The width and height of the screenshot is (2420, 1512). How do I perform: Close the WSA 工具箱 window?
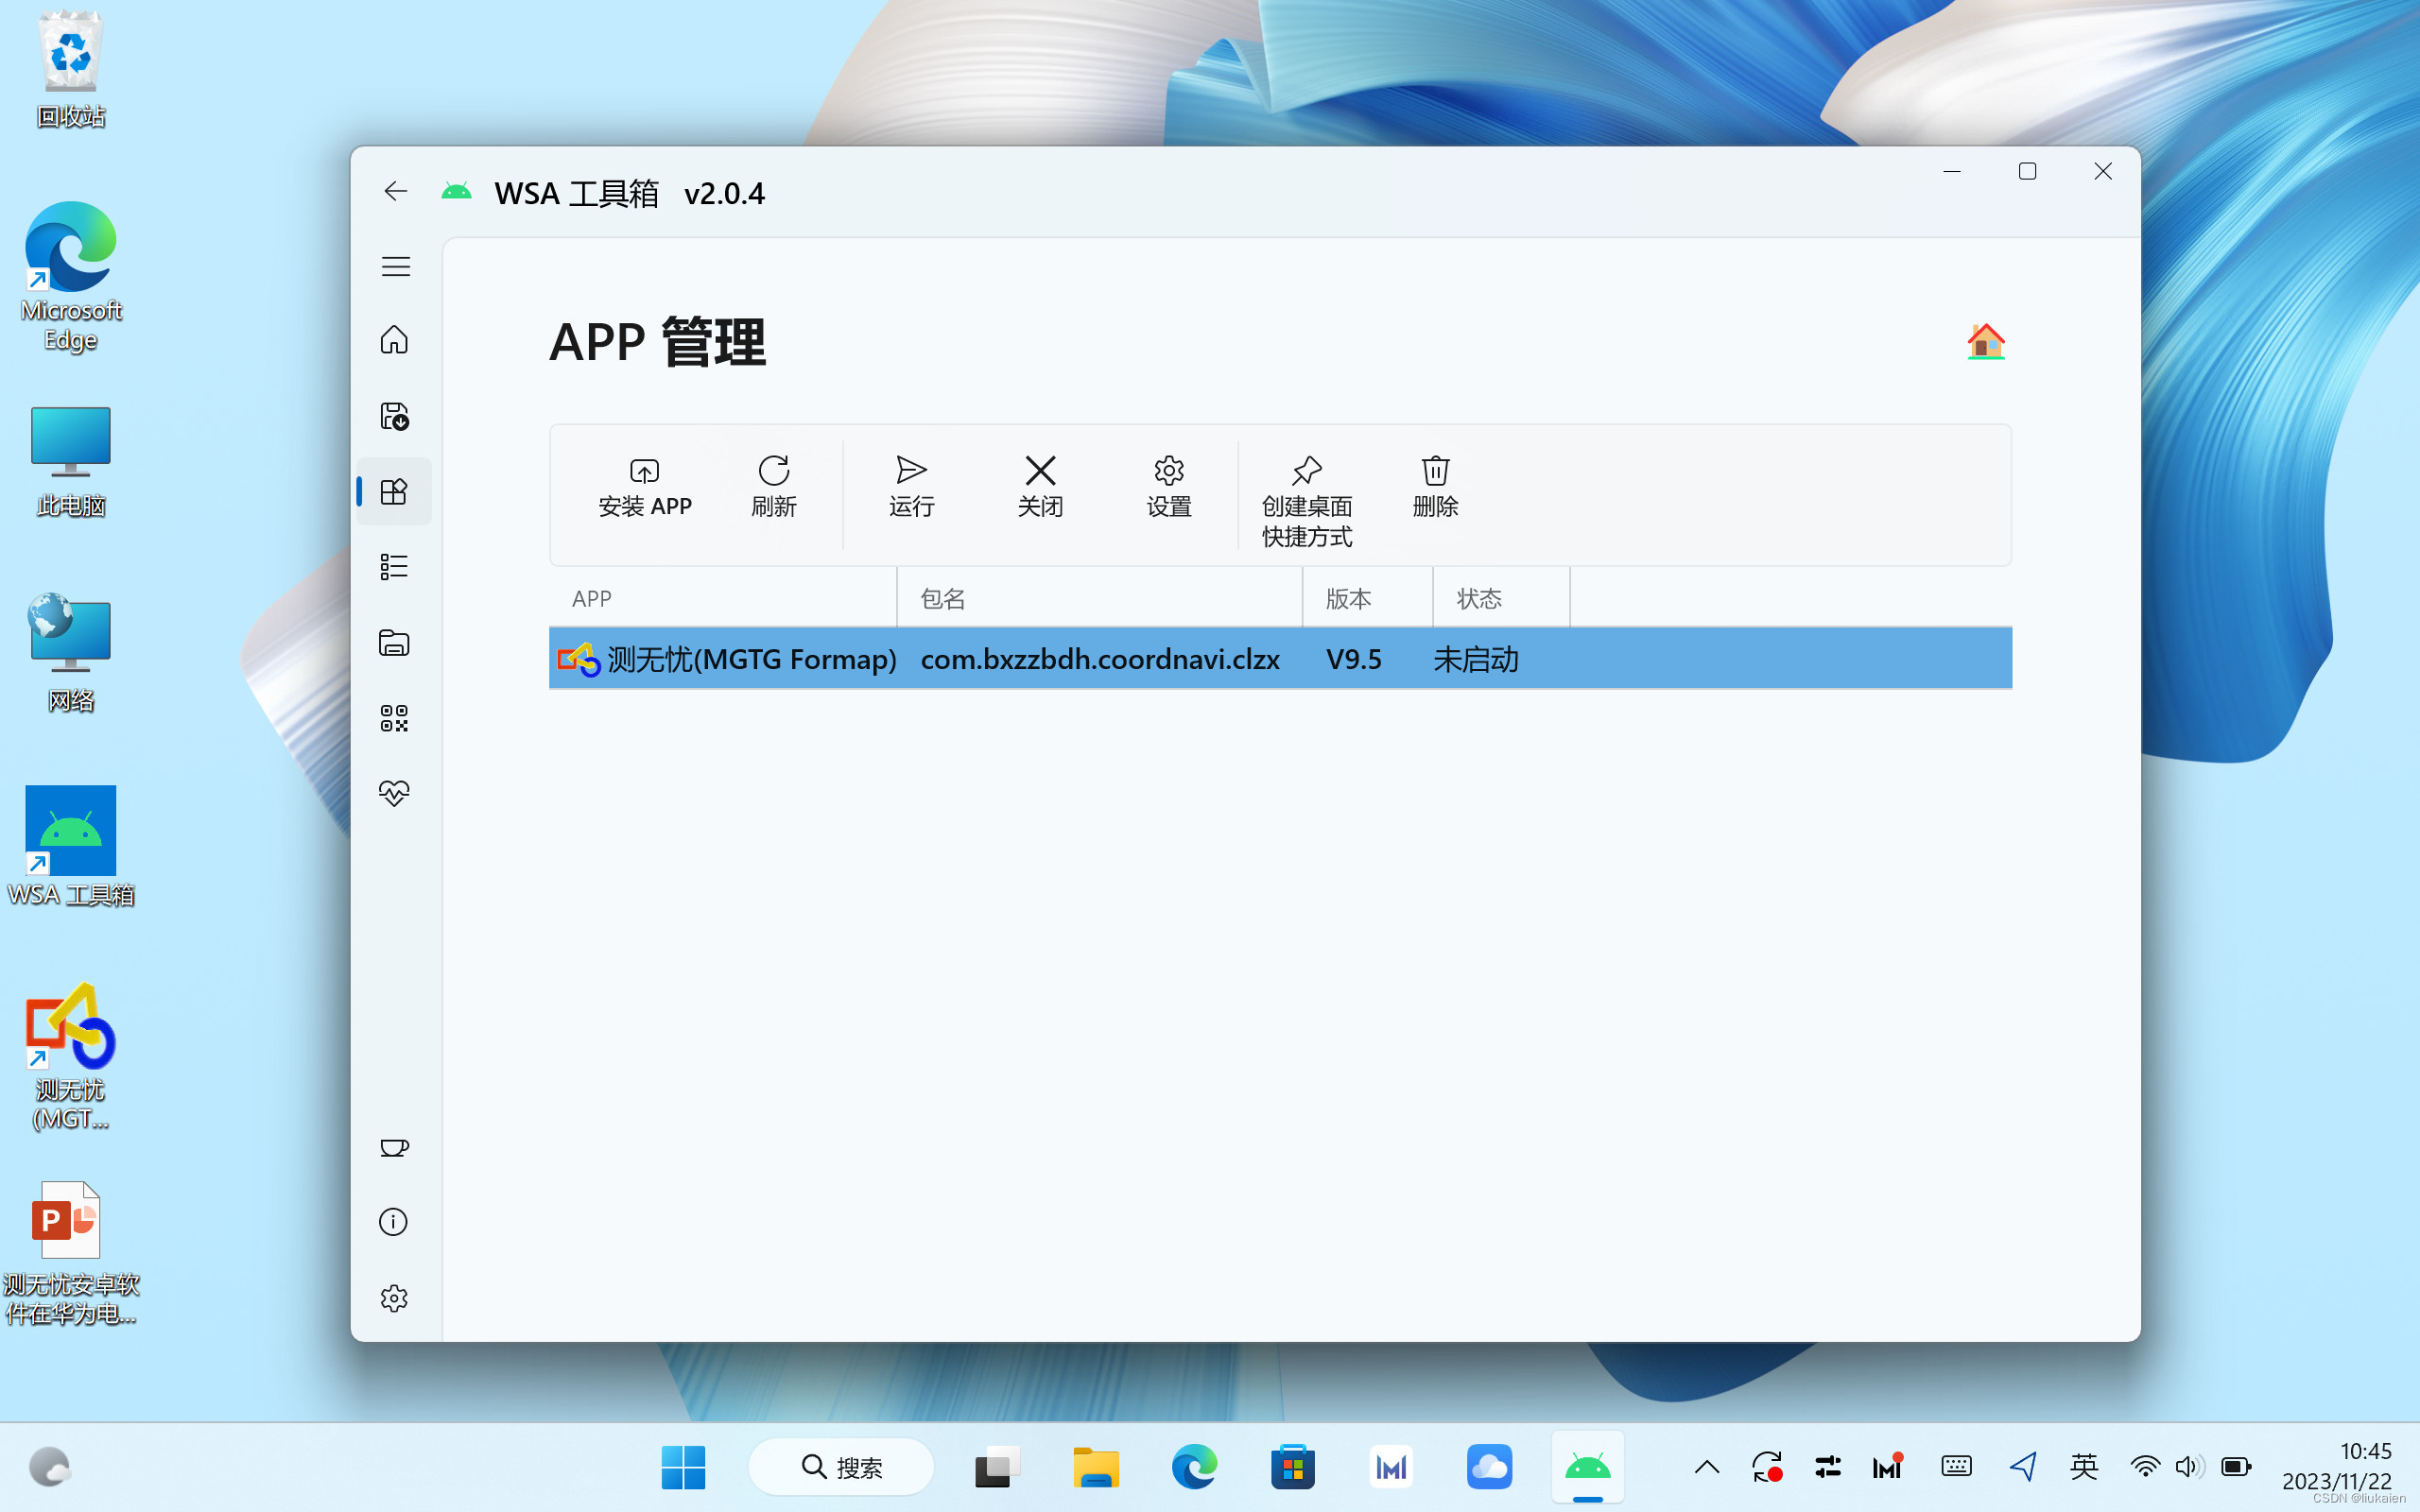pyautogui.click(x=2102, y=172)
